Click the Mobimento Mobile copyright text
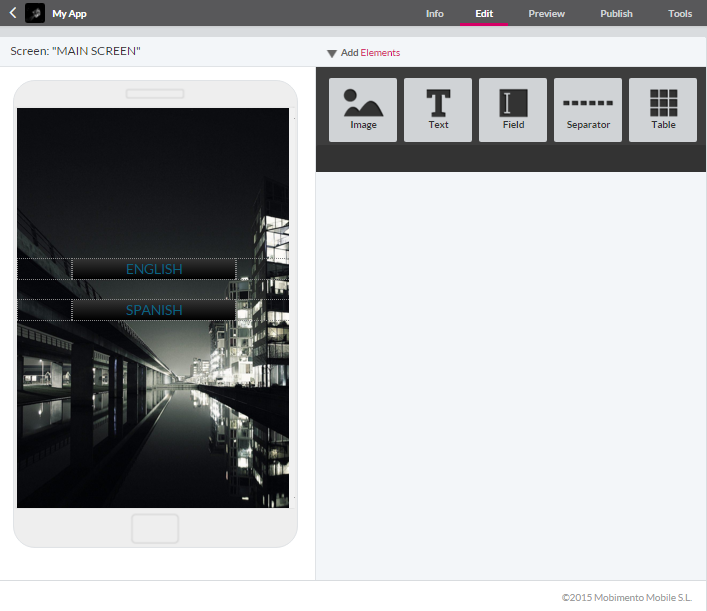 [x=627, y=597]
